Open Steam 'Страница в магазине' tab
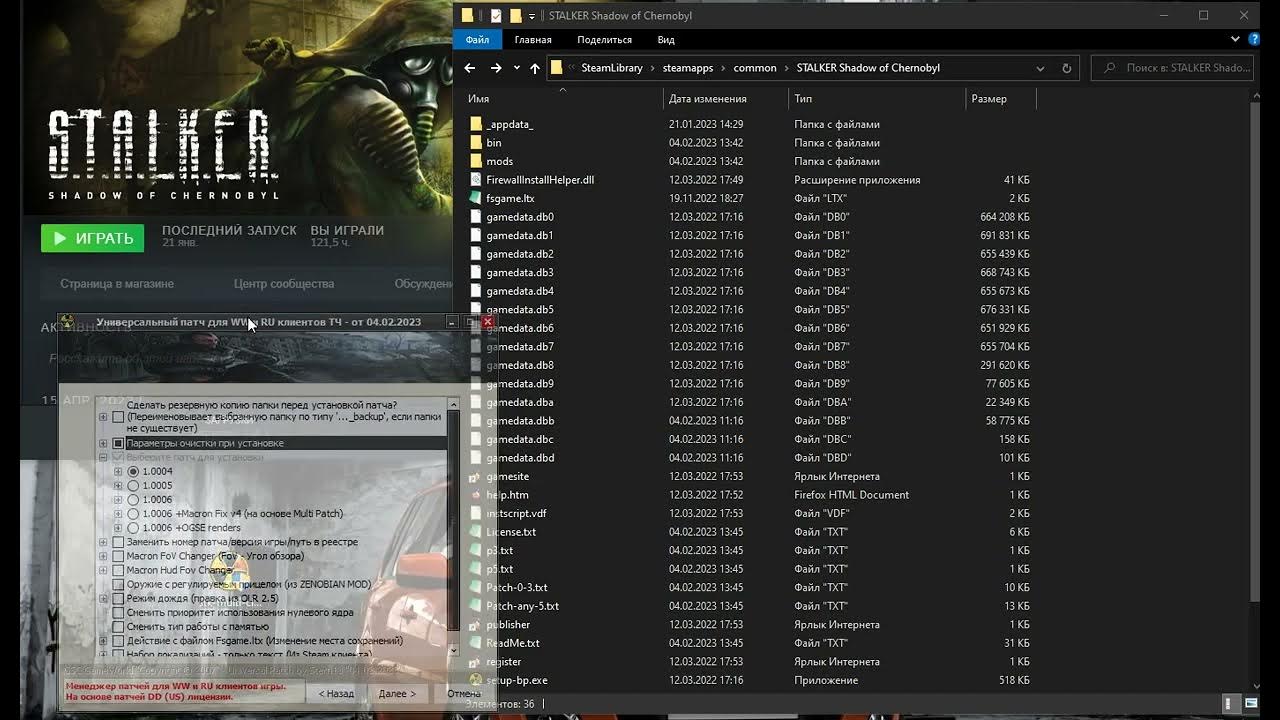This screenshot has width=1280, height=720. [x=117, y=284]
